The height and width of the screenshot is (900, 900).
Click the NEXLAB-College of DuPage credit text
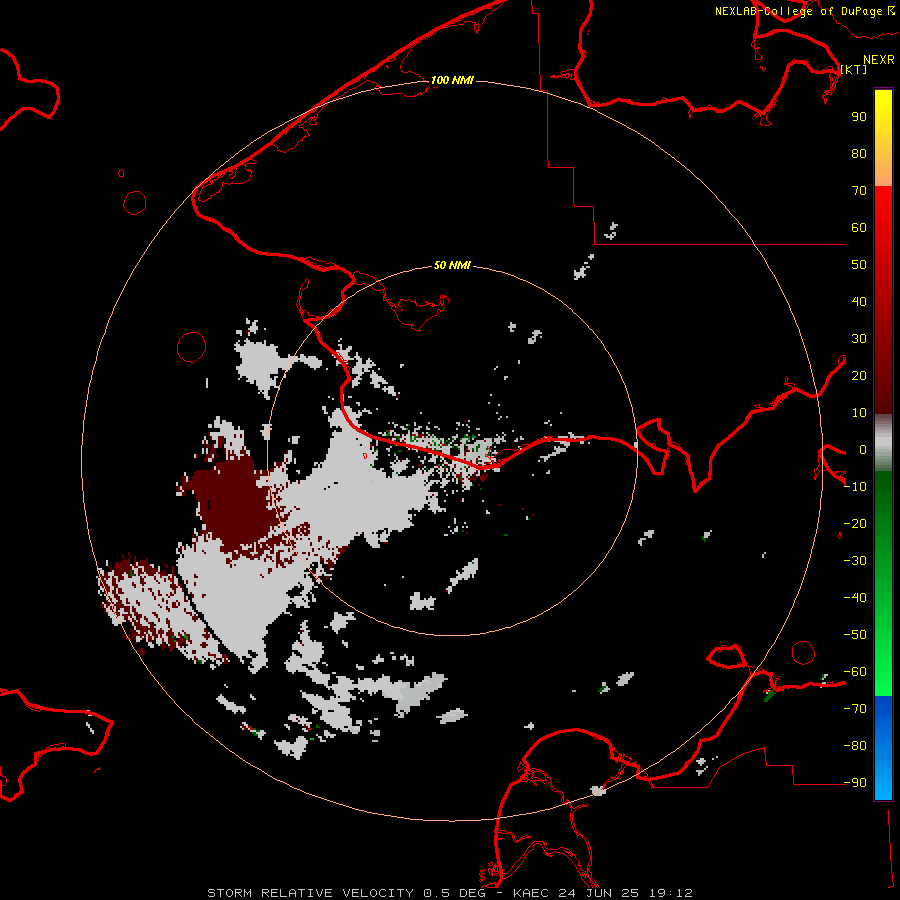805,11
